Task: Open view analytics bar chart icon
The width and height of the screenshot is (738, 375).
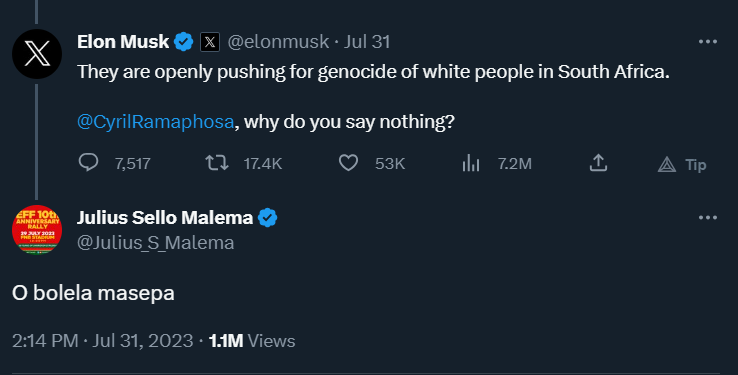Action: 471,163
